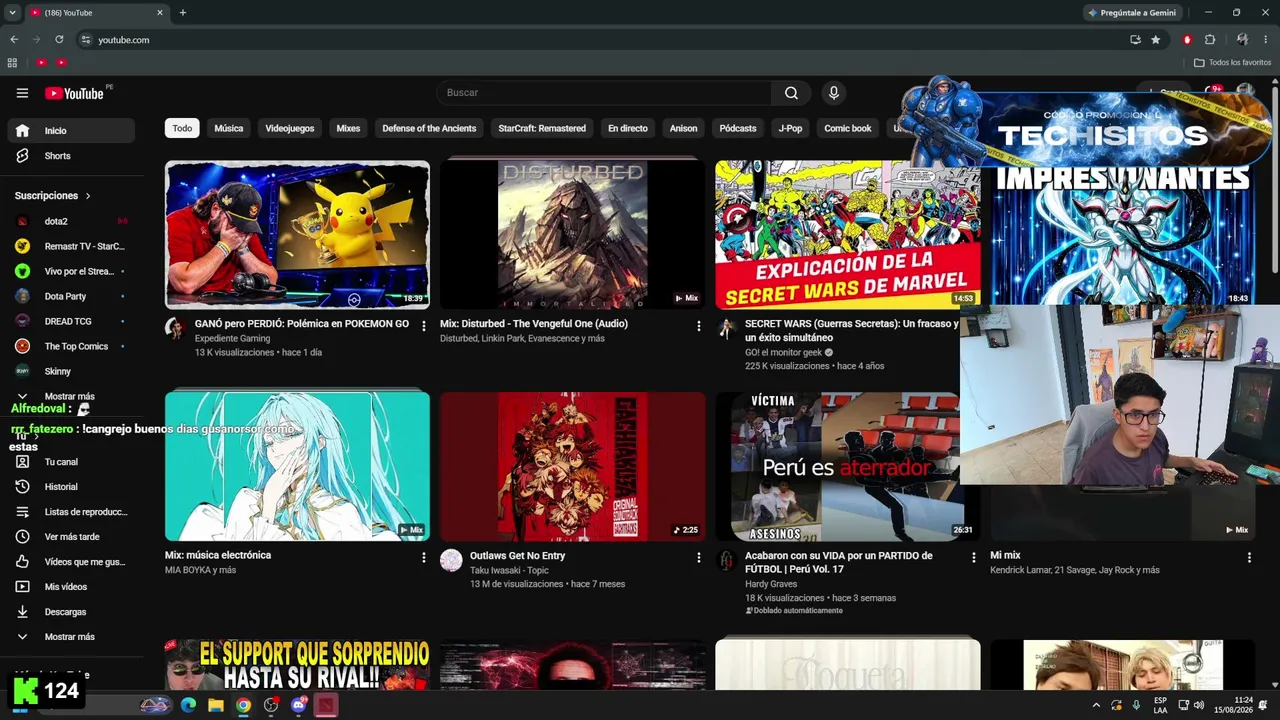Click the YouTube logo
The image size is (1280, 720).
[x=74, y=93]
